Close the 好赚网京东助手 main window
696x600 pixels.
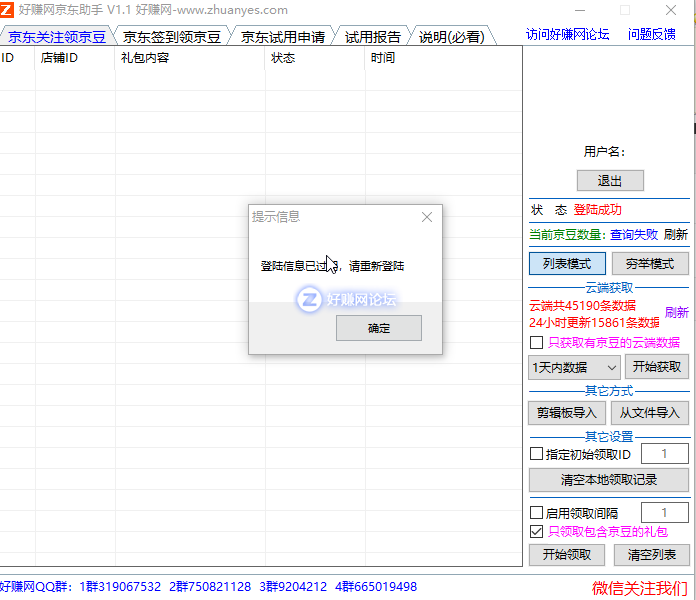[671, 10]
